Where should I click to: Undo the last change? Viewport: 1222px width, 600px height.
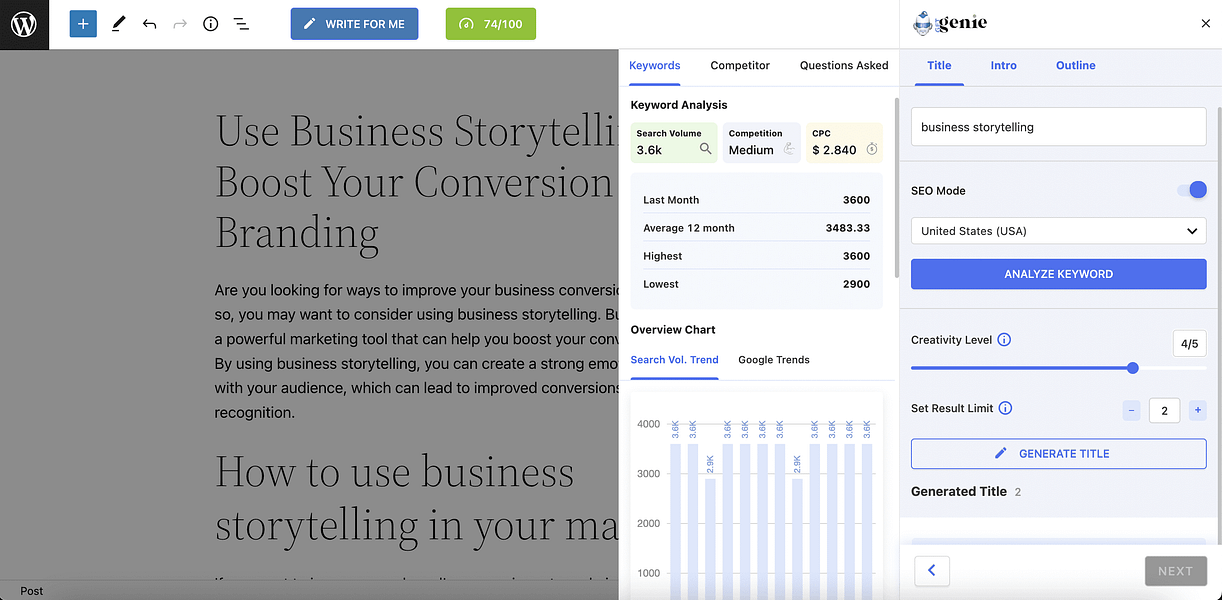pyautogui.click(x=149, y=23)
